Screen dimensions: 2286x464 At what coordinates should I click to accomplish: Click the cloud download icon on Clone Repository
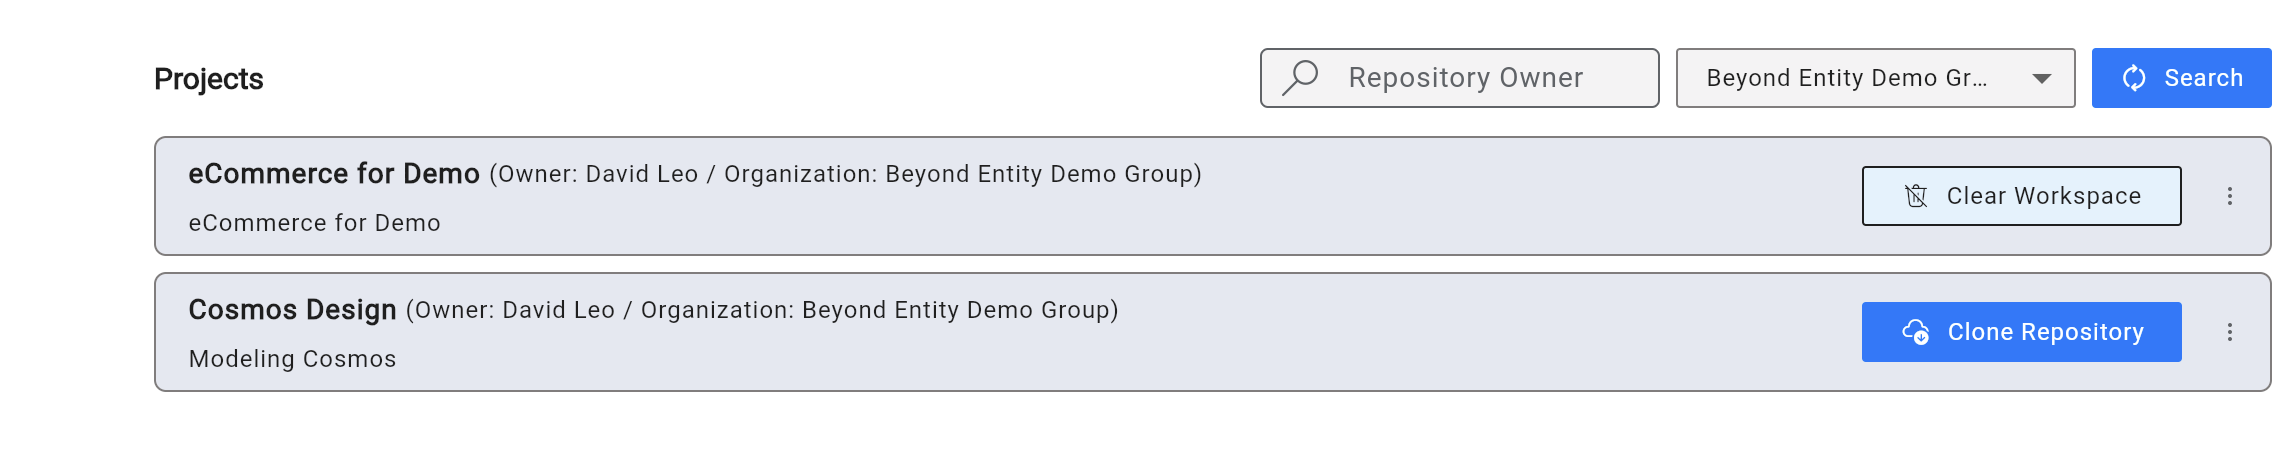(1915, 332)
